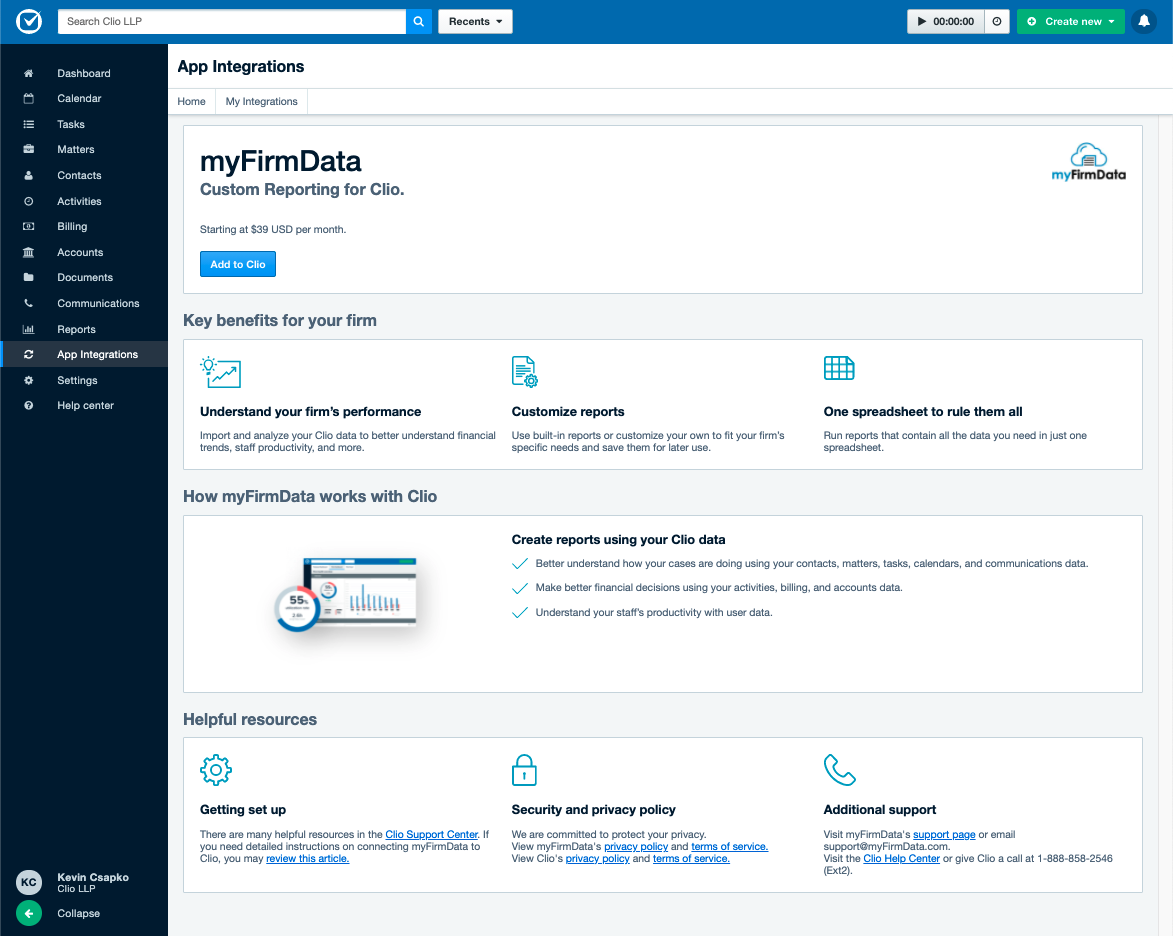Click the Kevin Csapko user name
Viewport: 1173px width, 936px height.
click(93, 877)
